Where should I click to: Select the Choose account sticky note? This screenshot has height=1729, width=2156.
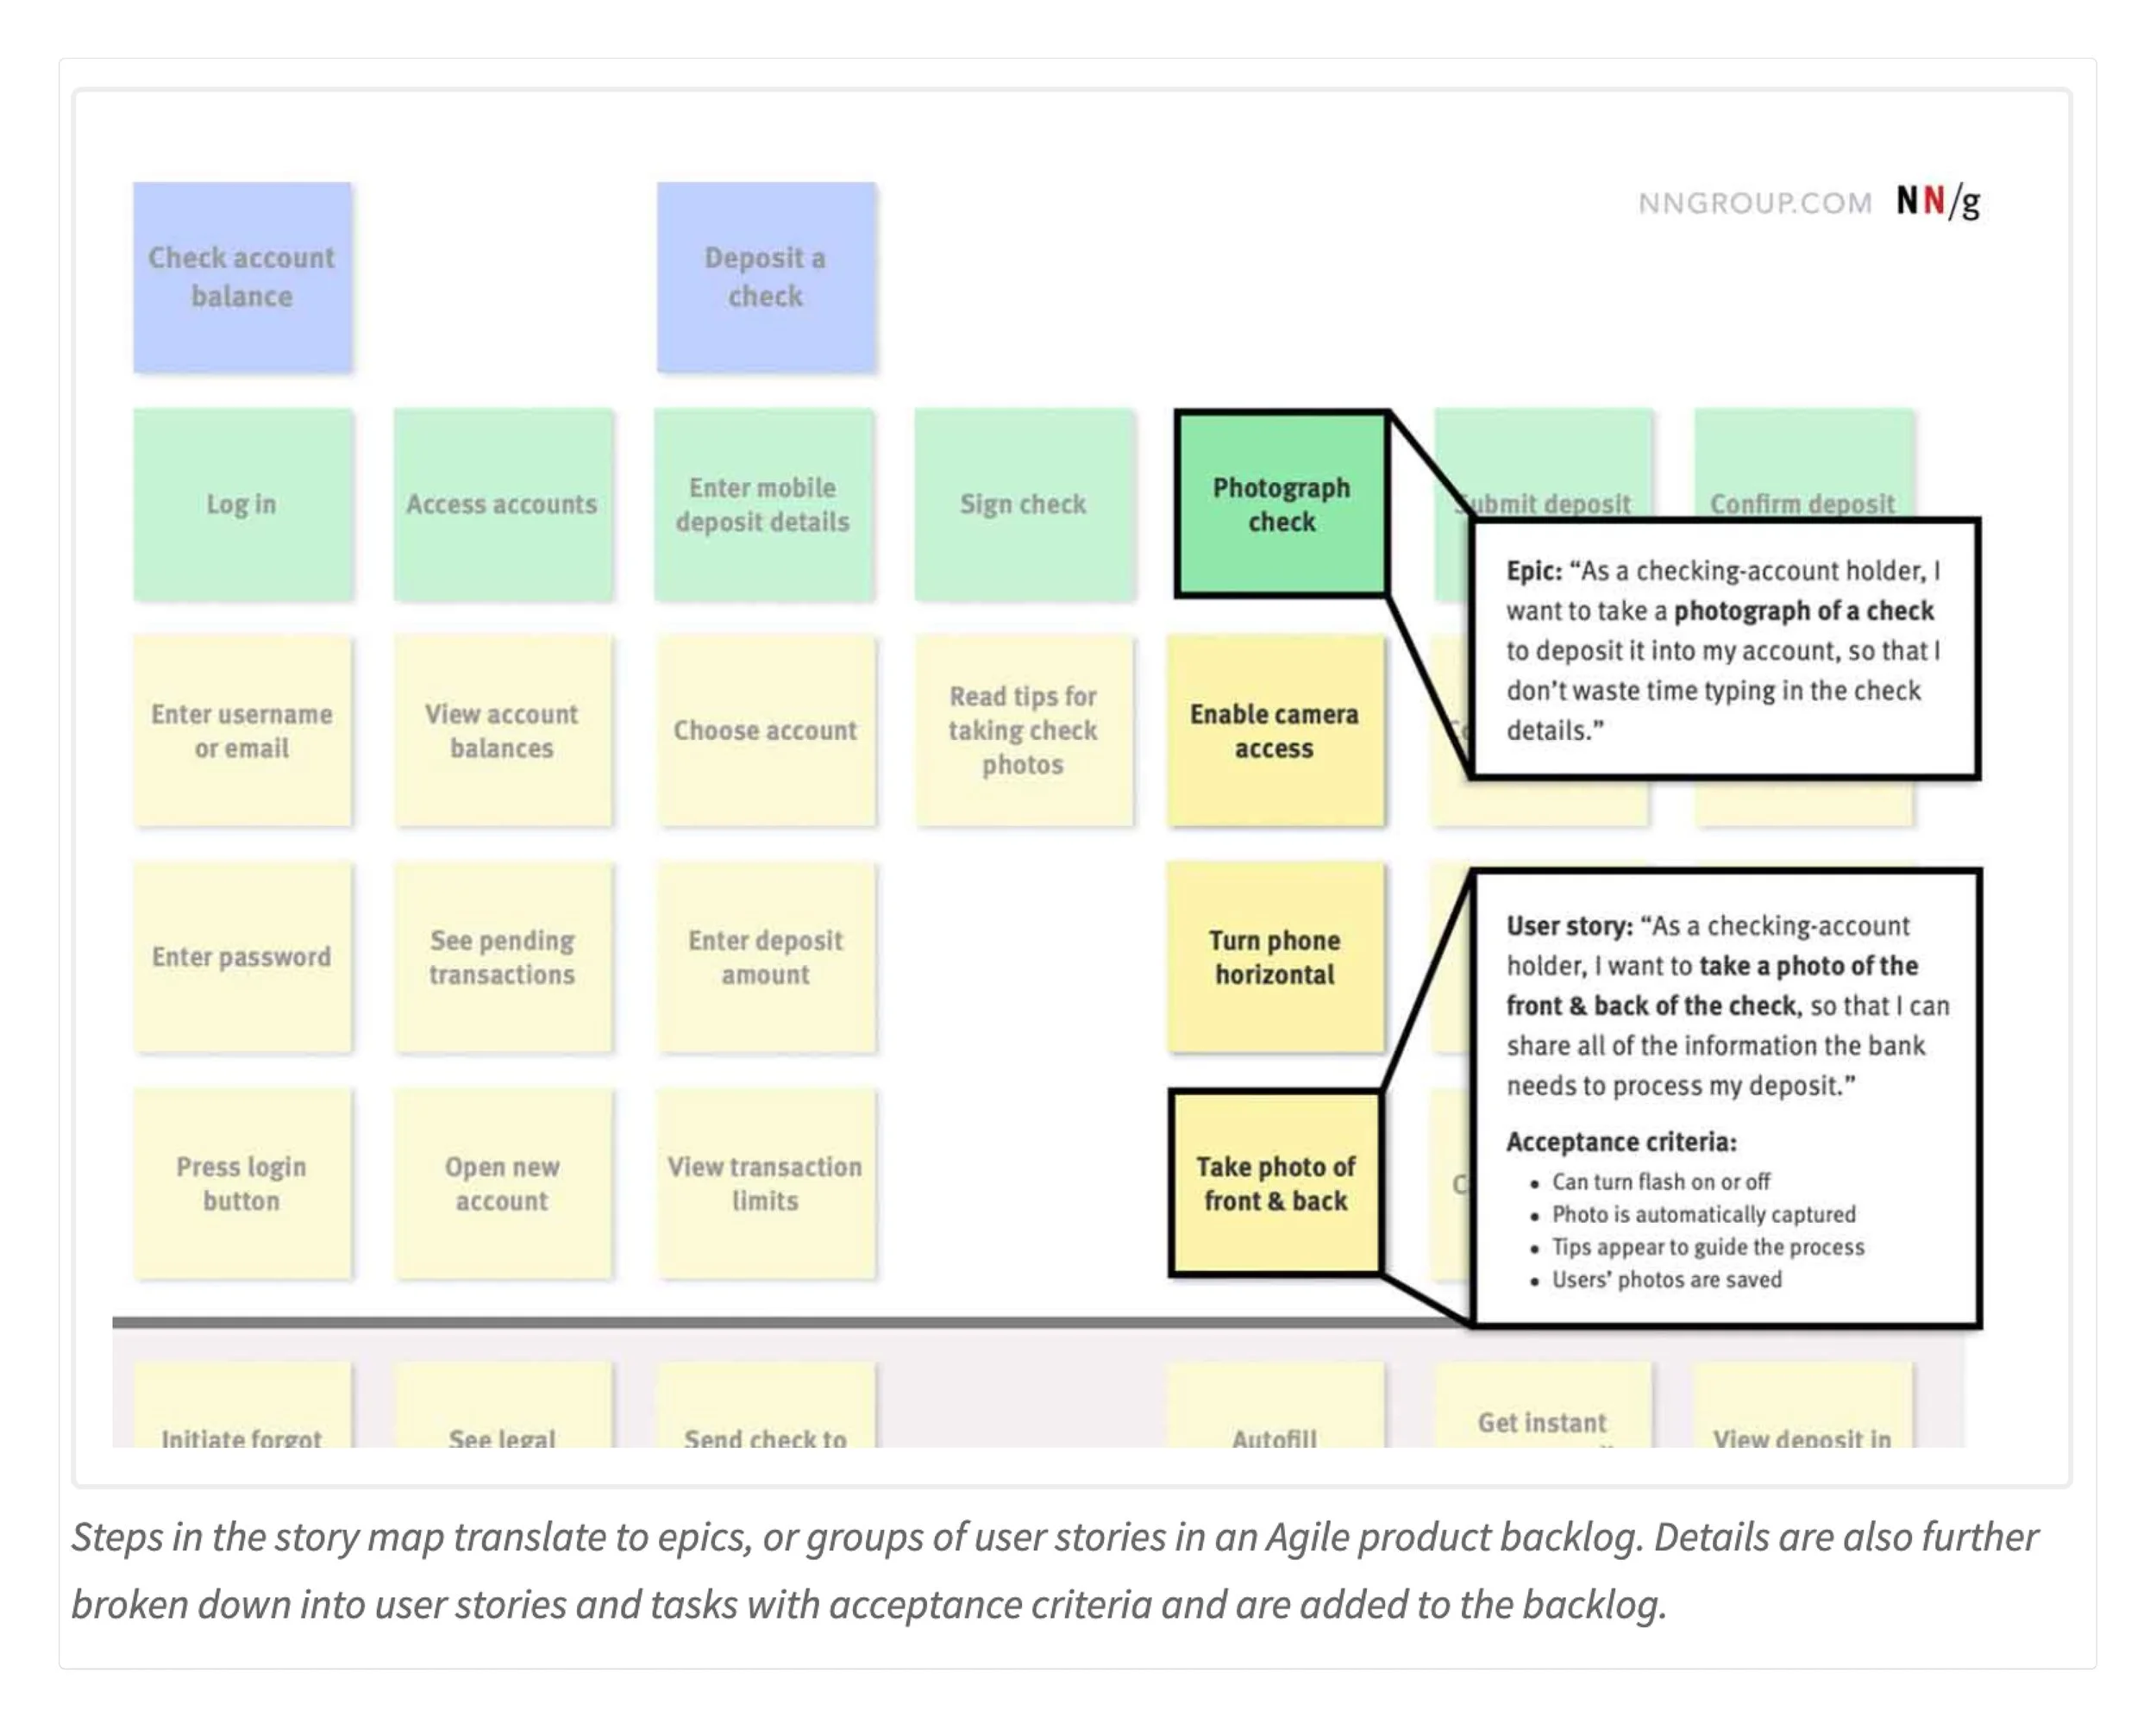[x=766, y=731]
